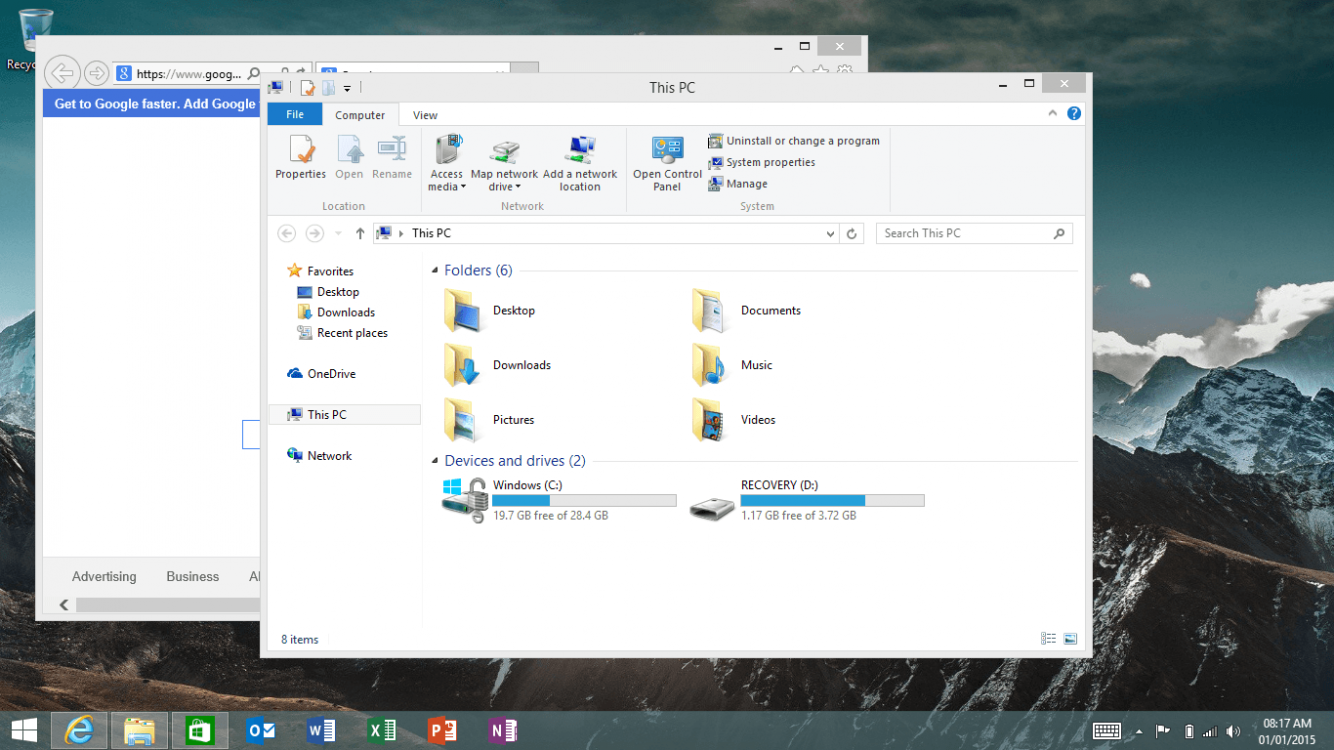The image size is (1334, 750).
Task: Collapse the Folders (6) group
Action: (x=435, y=271)
